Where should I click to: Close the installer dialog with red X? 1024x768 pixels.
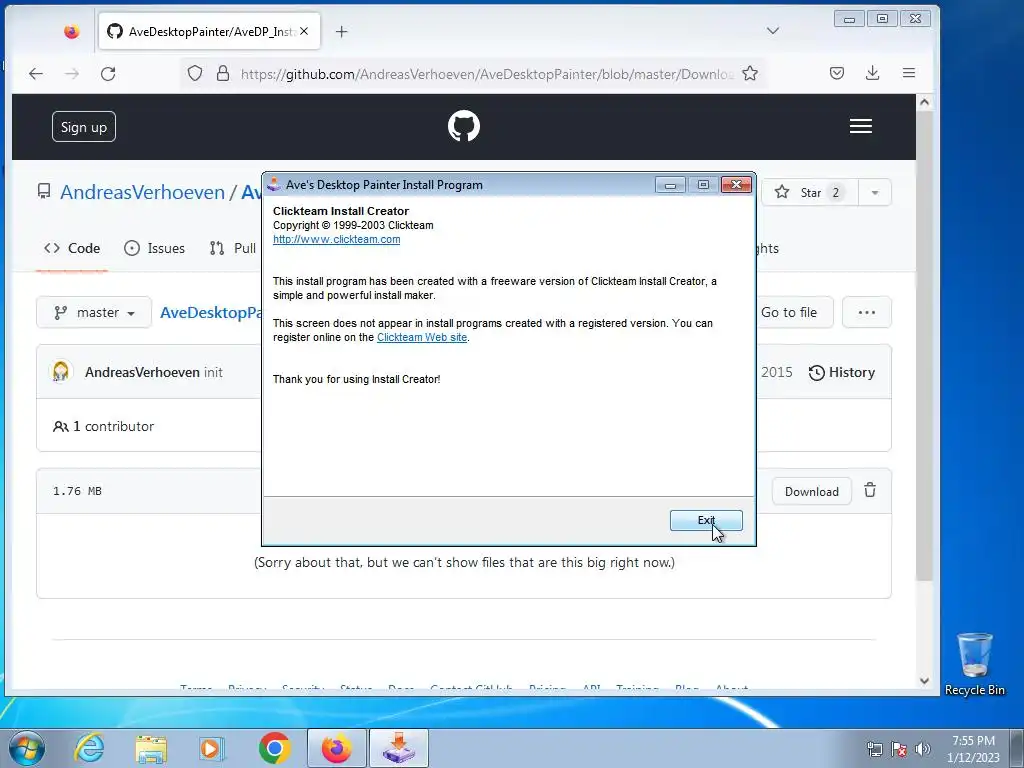tap(736, 185)
